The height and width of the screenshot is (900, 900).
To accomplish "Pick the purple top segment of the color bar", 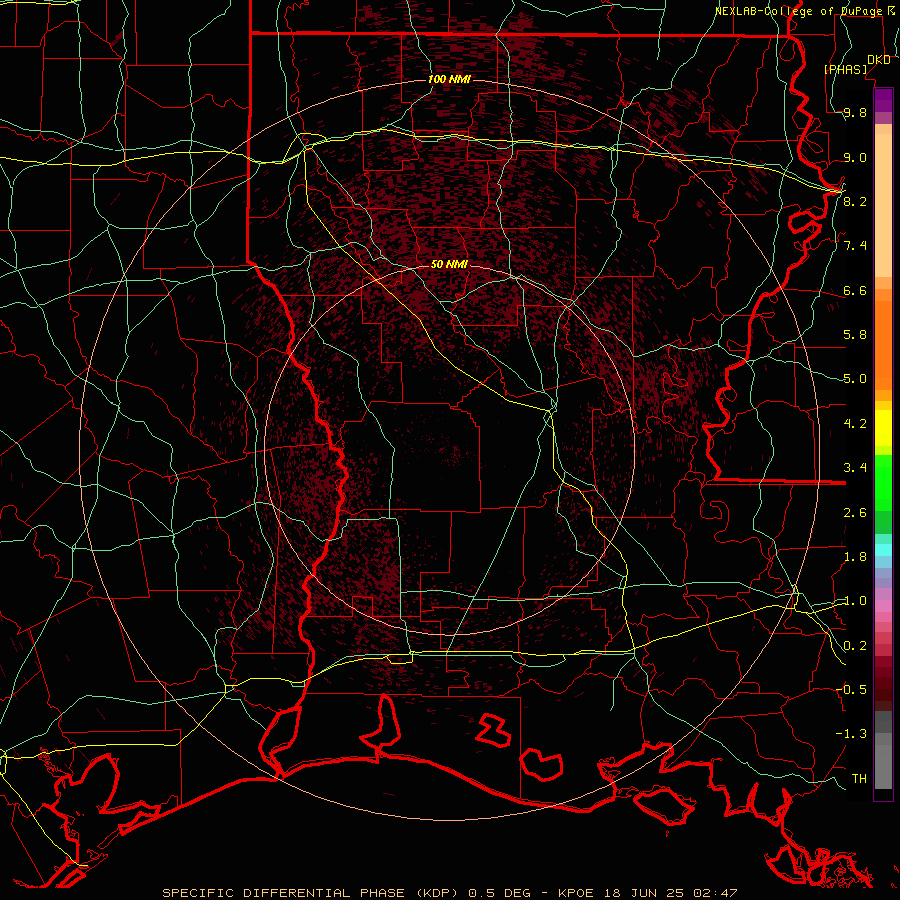I will [883, 100].
